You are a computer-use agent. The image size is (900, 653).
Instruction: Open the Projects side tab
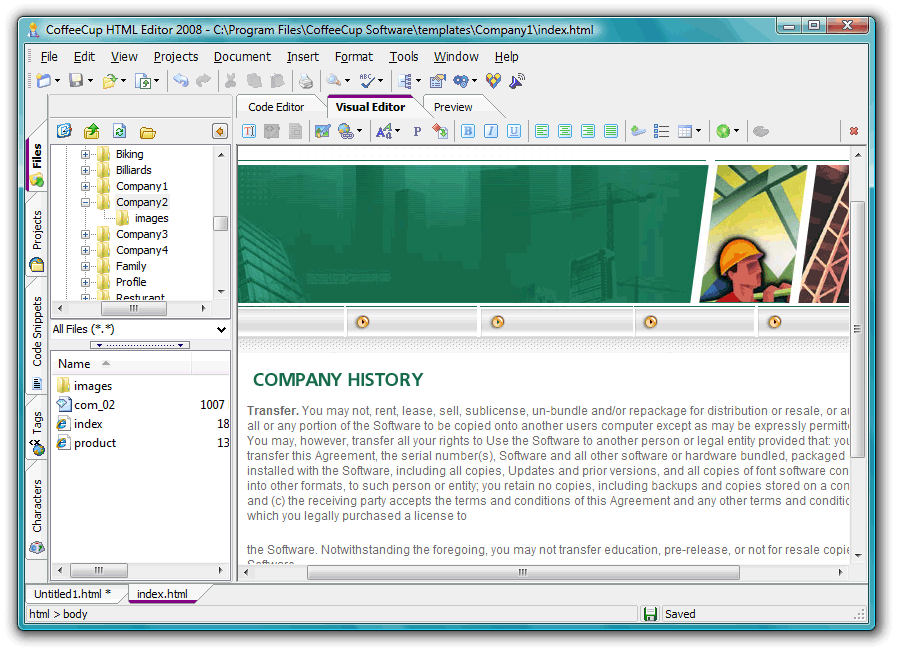click(37, 240)
